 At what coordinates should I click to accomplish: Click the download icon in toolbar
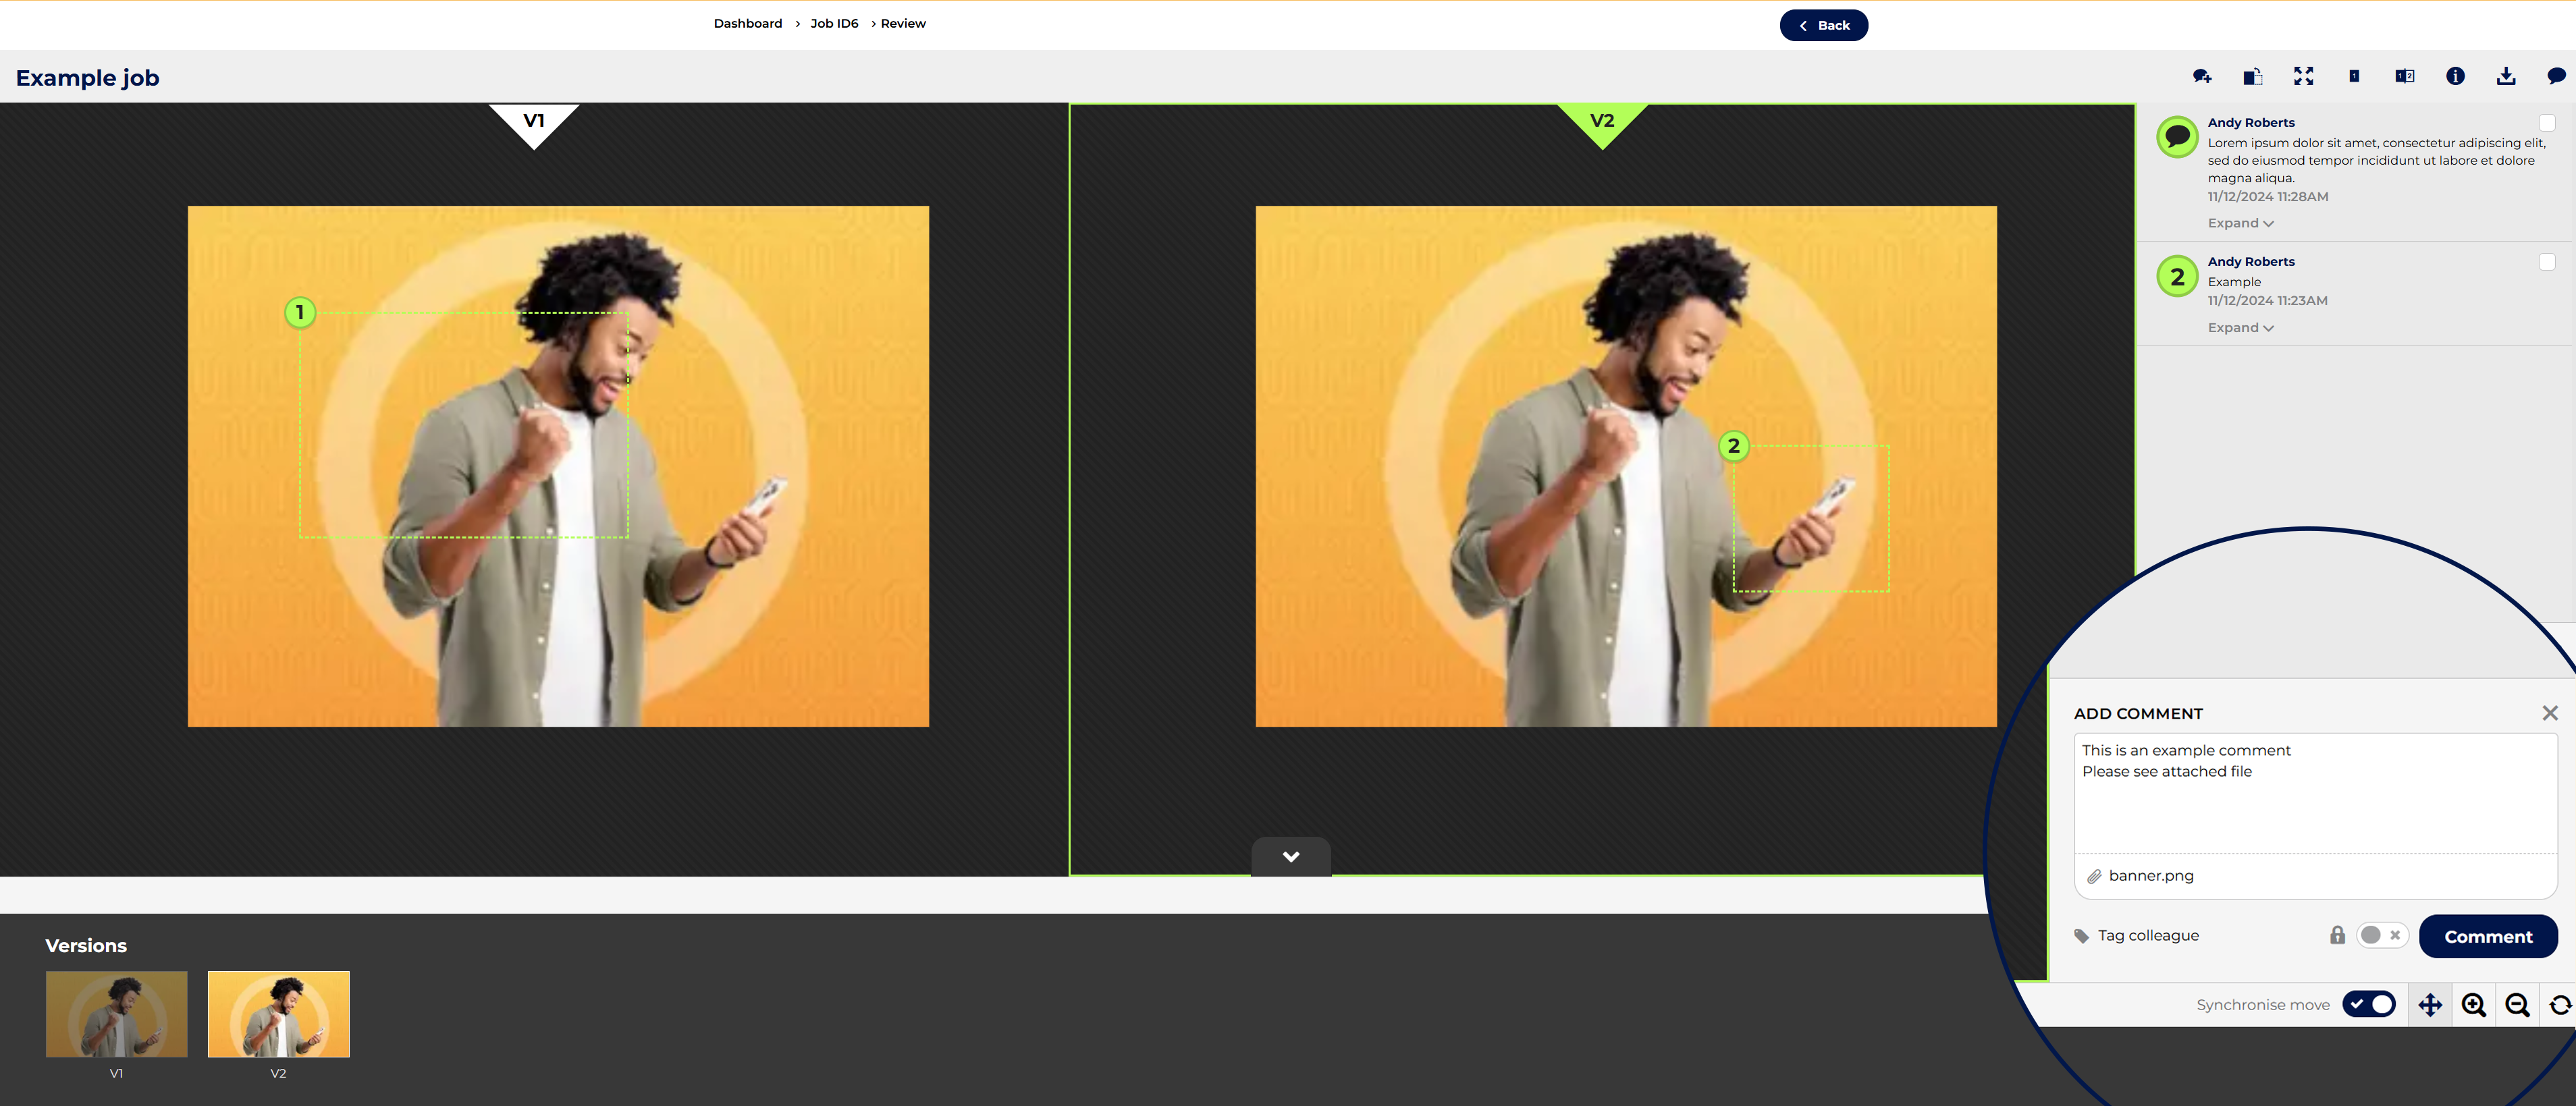(2506, 76)
